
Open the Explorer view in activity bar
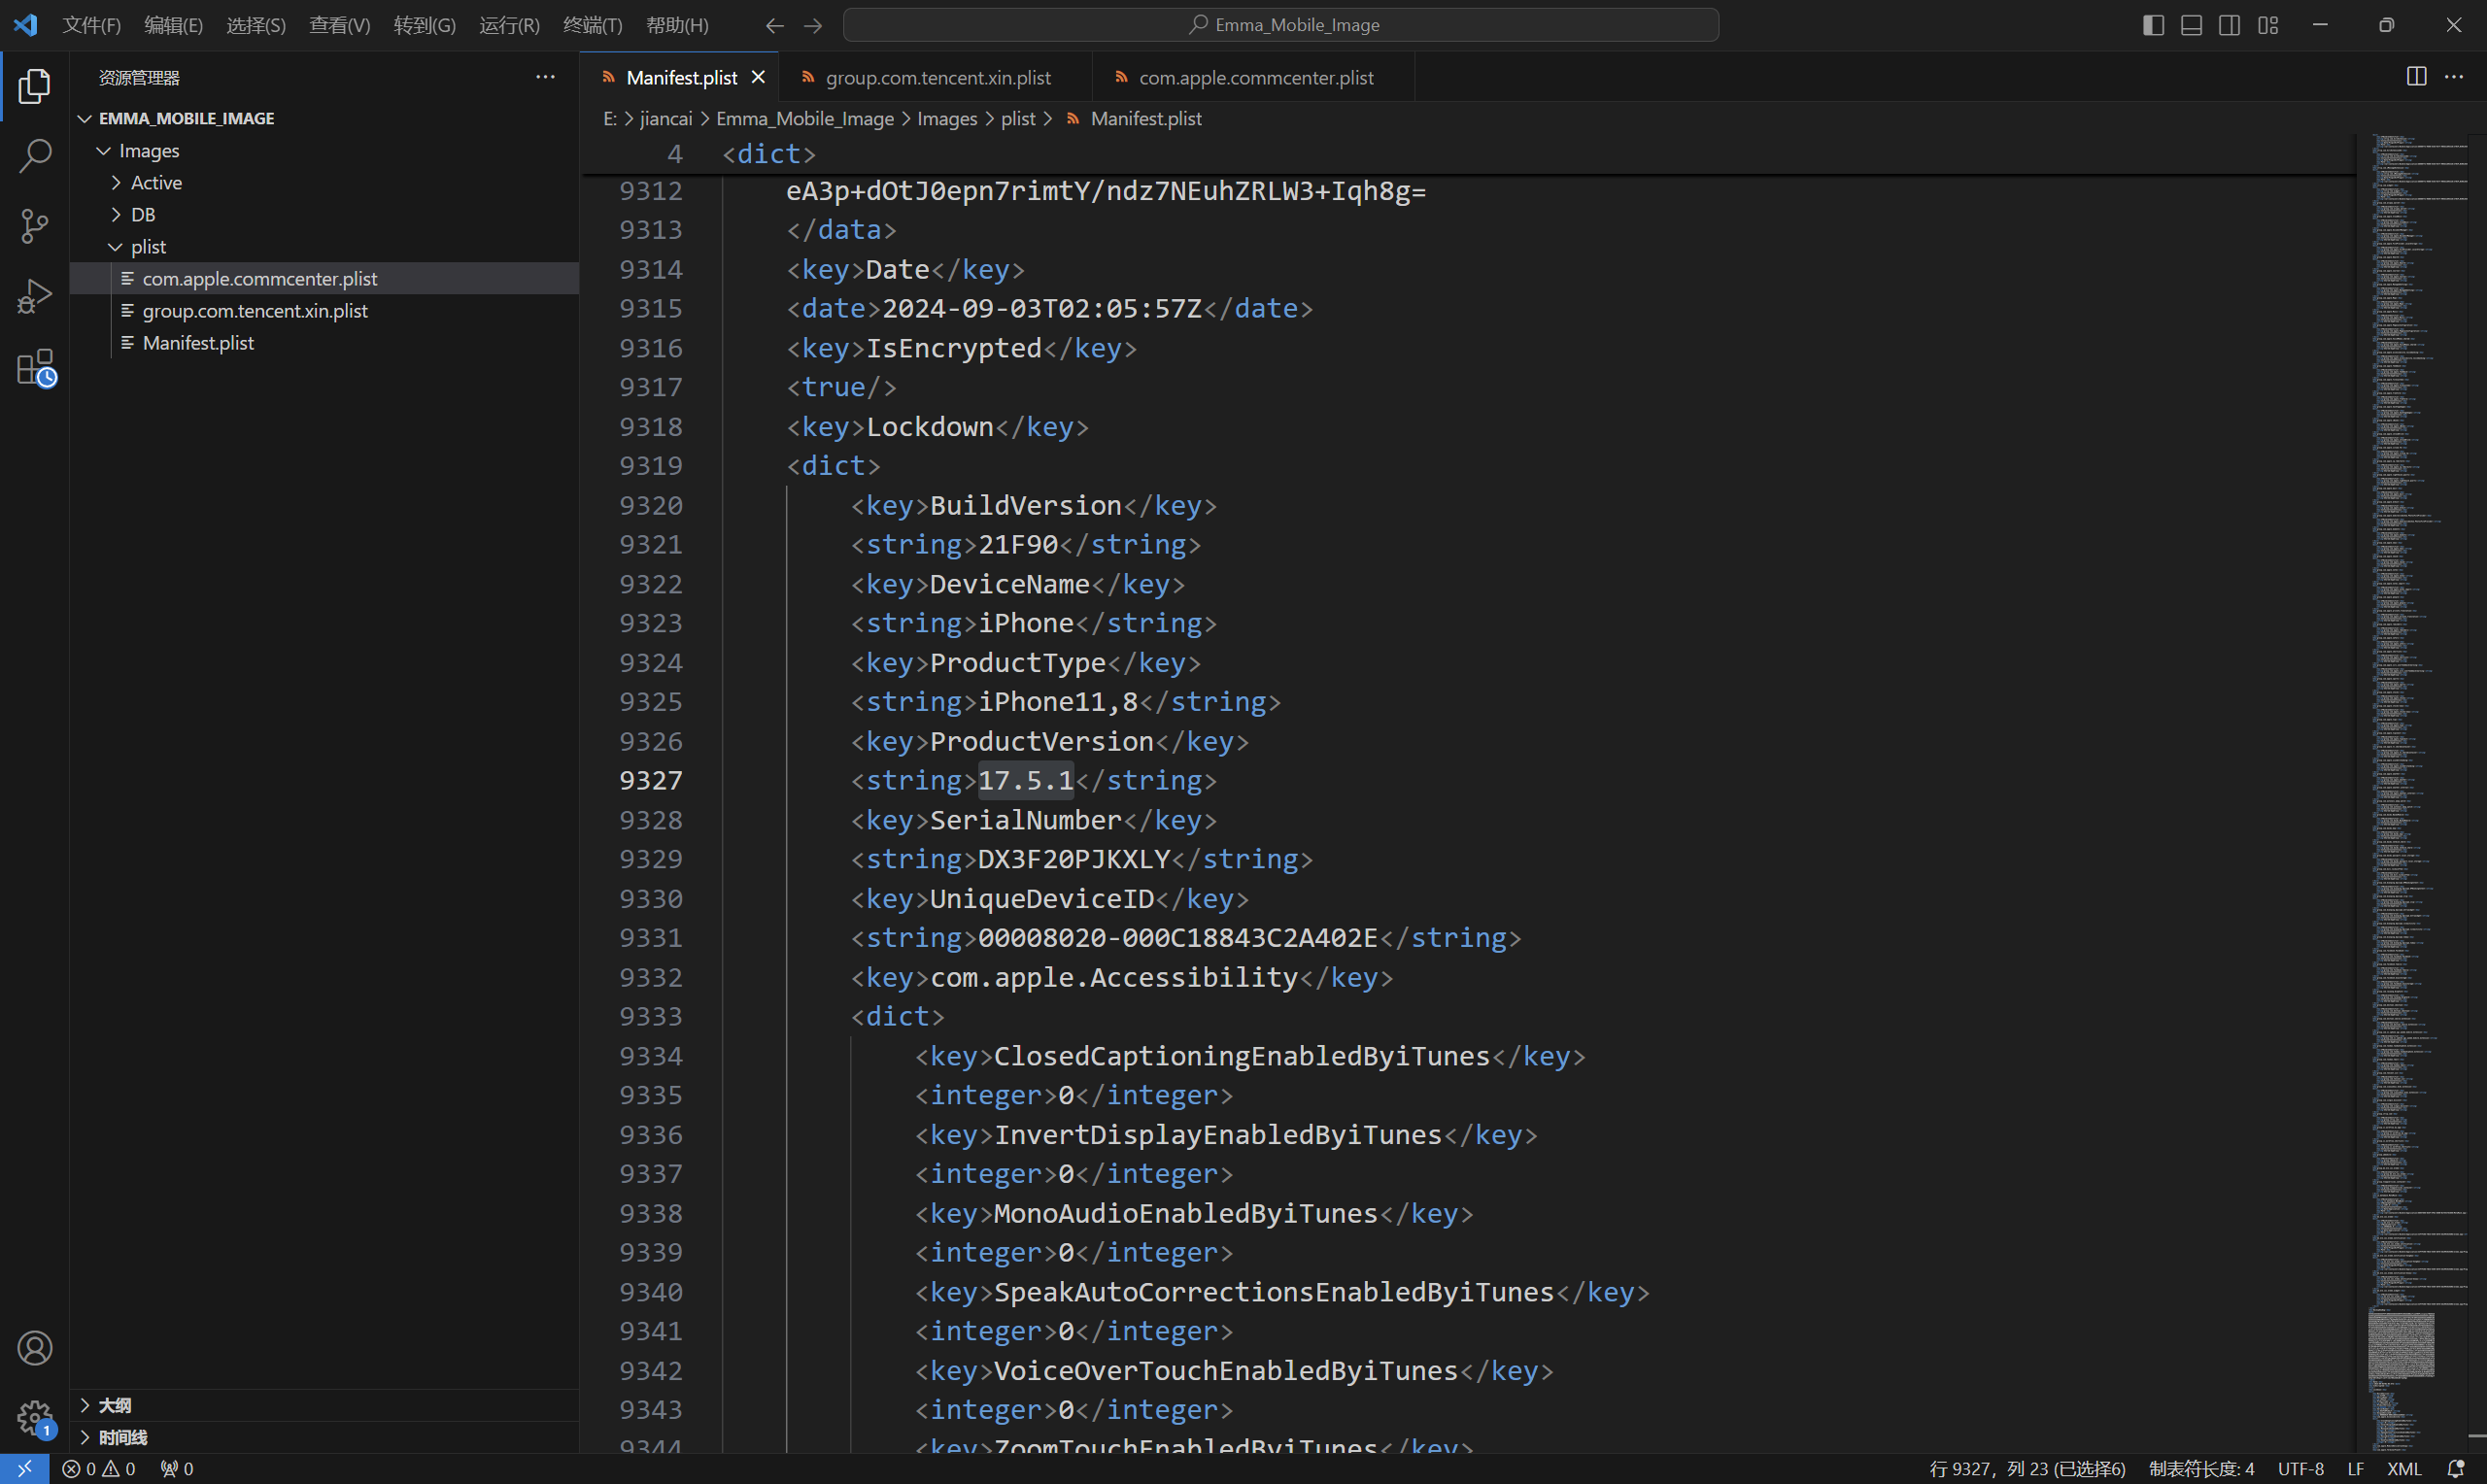coord(34,86)
